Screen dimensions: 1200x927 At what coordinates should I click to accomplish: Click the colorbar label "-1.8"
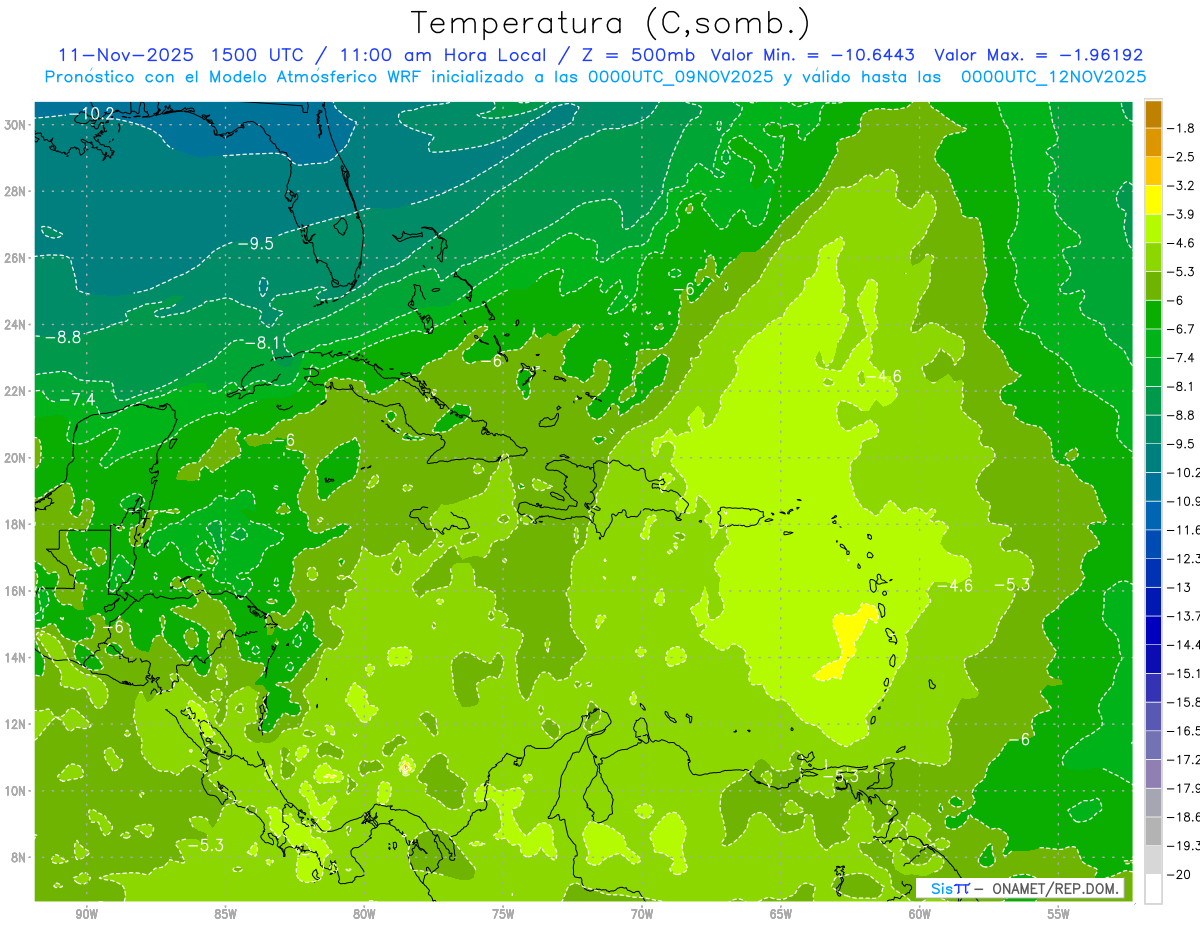(x=1183, y=128)
